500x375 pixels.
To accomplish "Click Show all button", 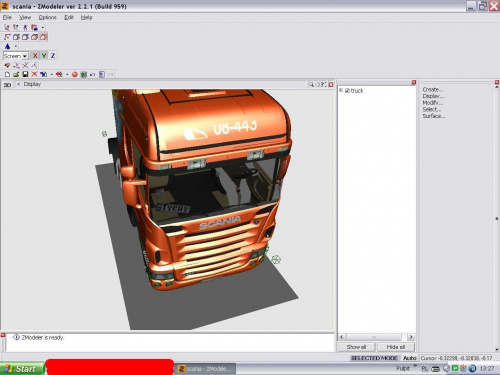I will click(x=356, y=347).
